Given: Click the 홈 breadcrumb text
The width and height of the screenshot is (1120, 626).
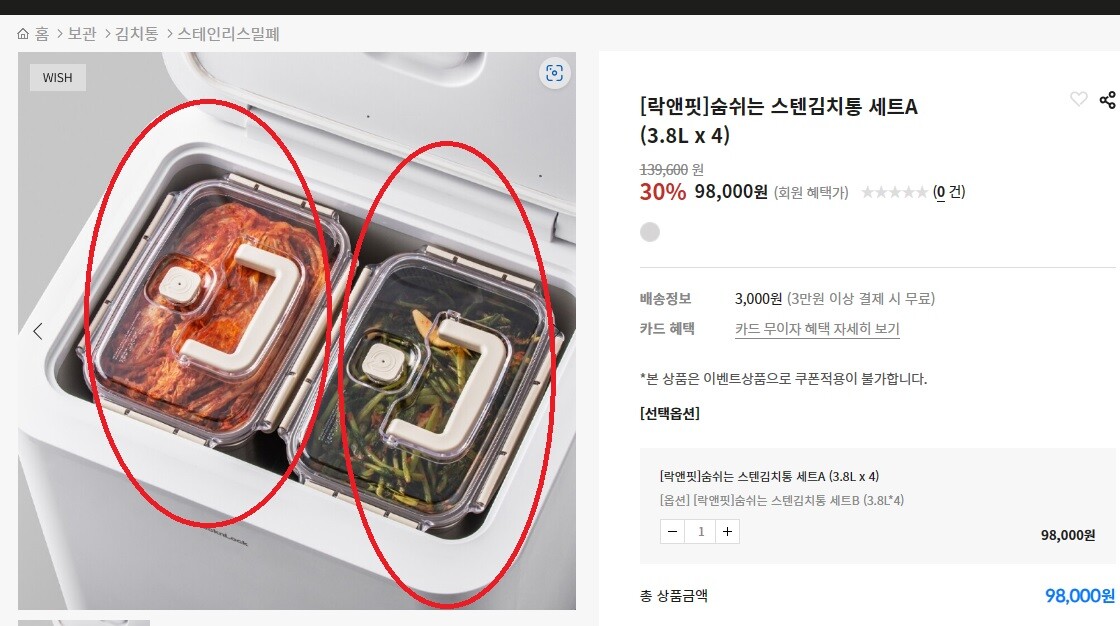Looking at the screenshot, I should coord(42,34).
